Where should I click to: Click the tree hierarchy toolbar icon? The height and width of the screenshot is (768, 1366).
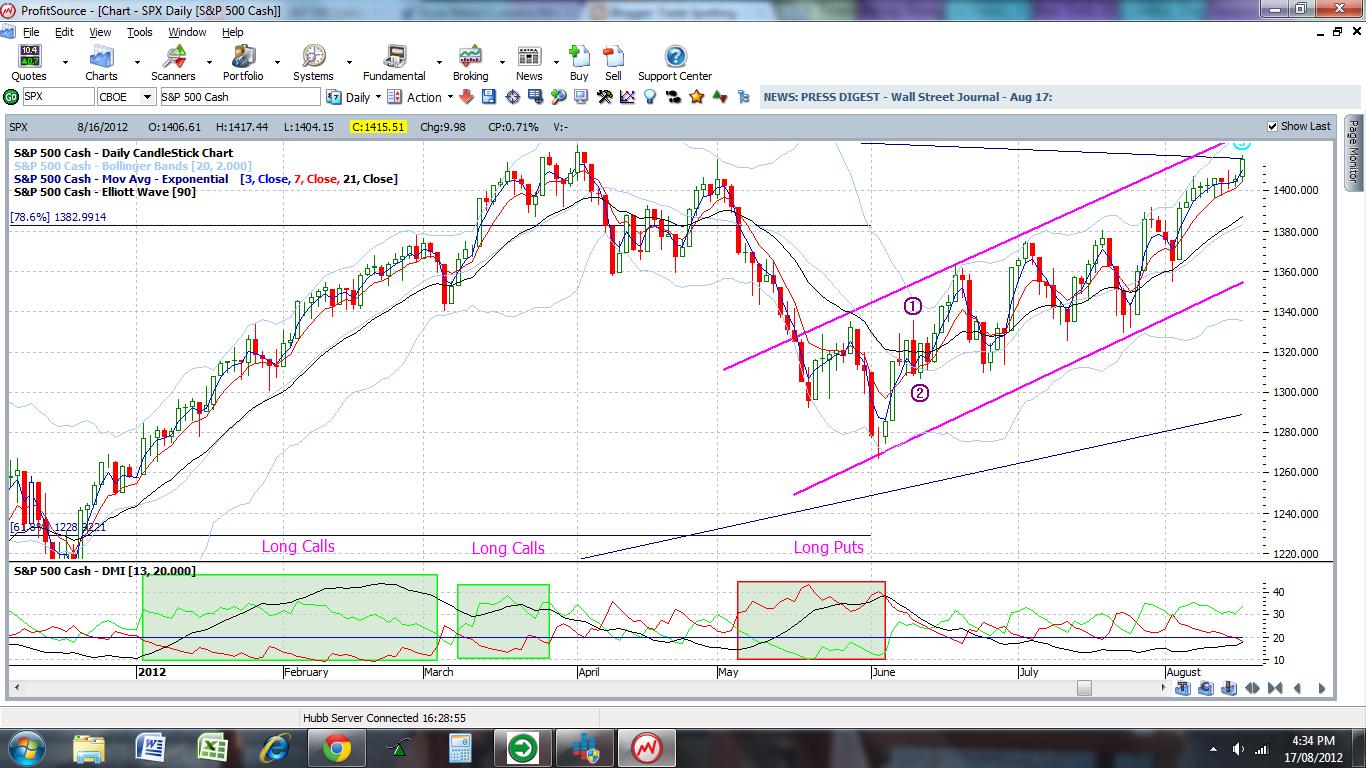743,97
